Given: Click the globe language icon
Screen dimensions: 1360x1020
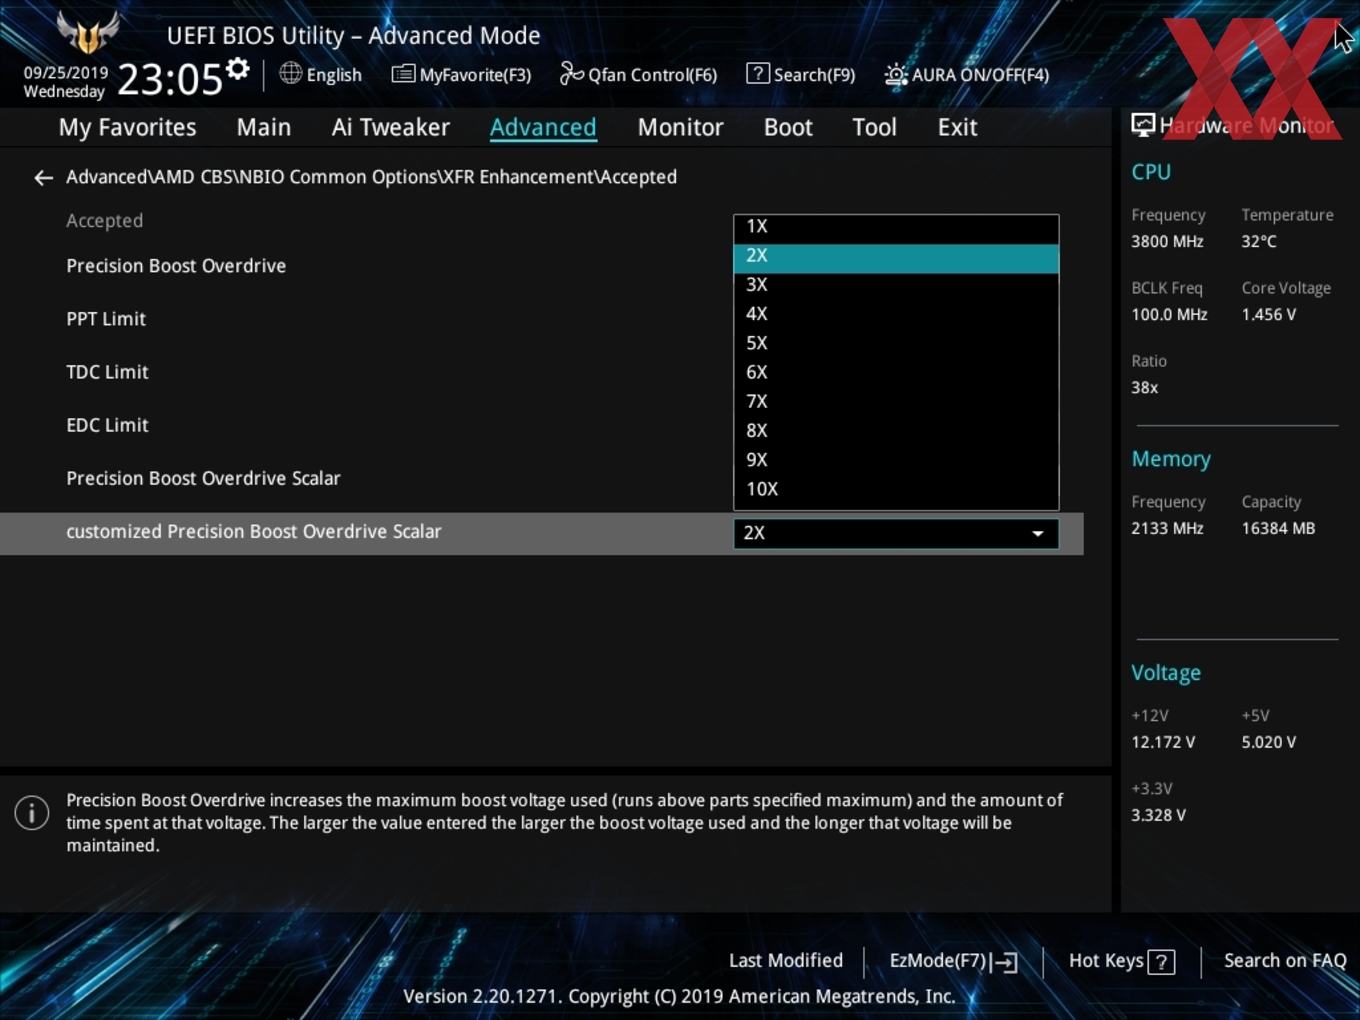Looking at the screenshot, I should tap(290, 73).
